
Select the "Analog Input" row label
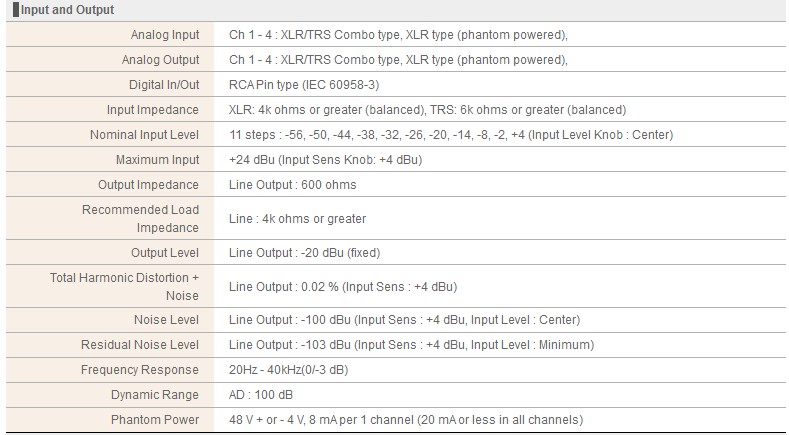pyautogui.click(x=165, y=35)
